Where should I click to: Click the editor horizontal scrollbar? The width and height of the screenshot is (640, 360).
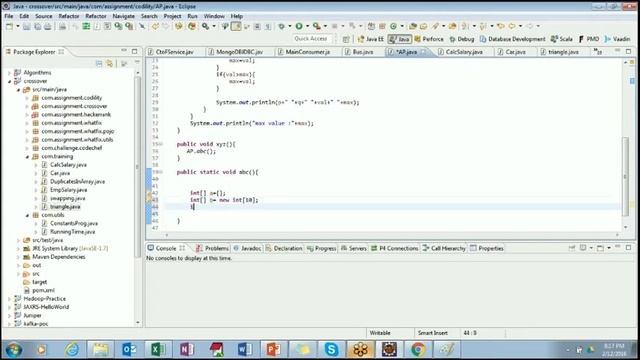pyautogui.click(x=392, y=235)
